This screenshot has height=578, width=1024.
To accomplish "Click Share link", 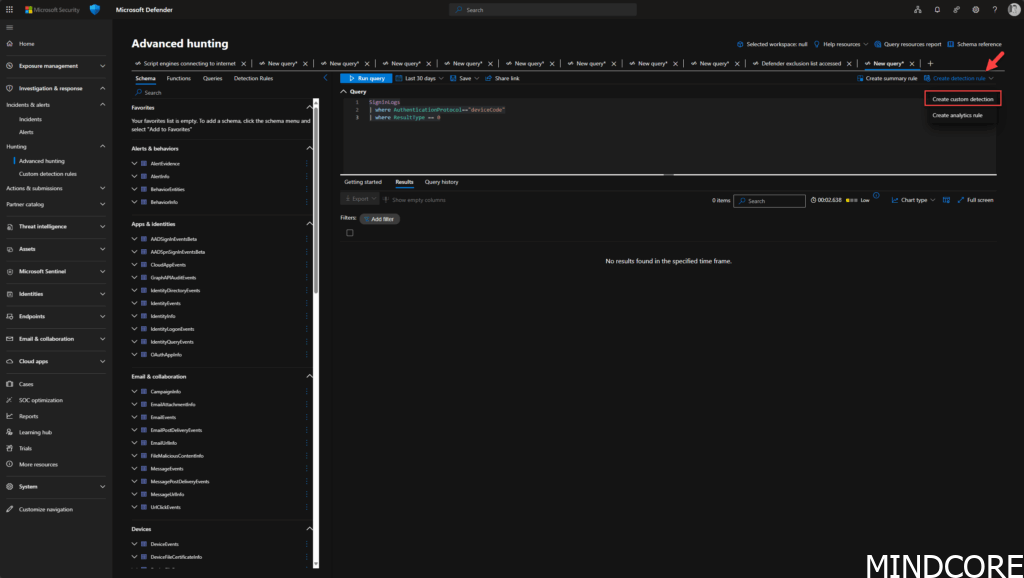I will click(502, 78).
